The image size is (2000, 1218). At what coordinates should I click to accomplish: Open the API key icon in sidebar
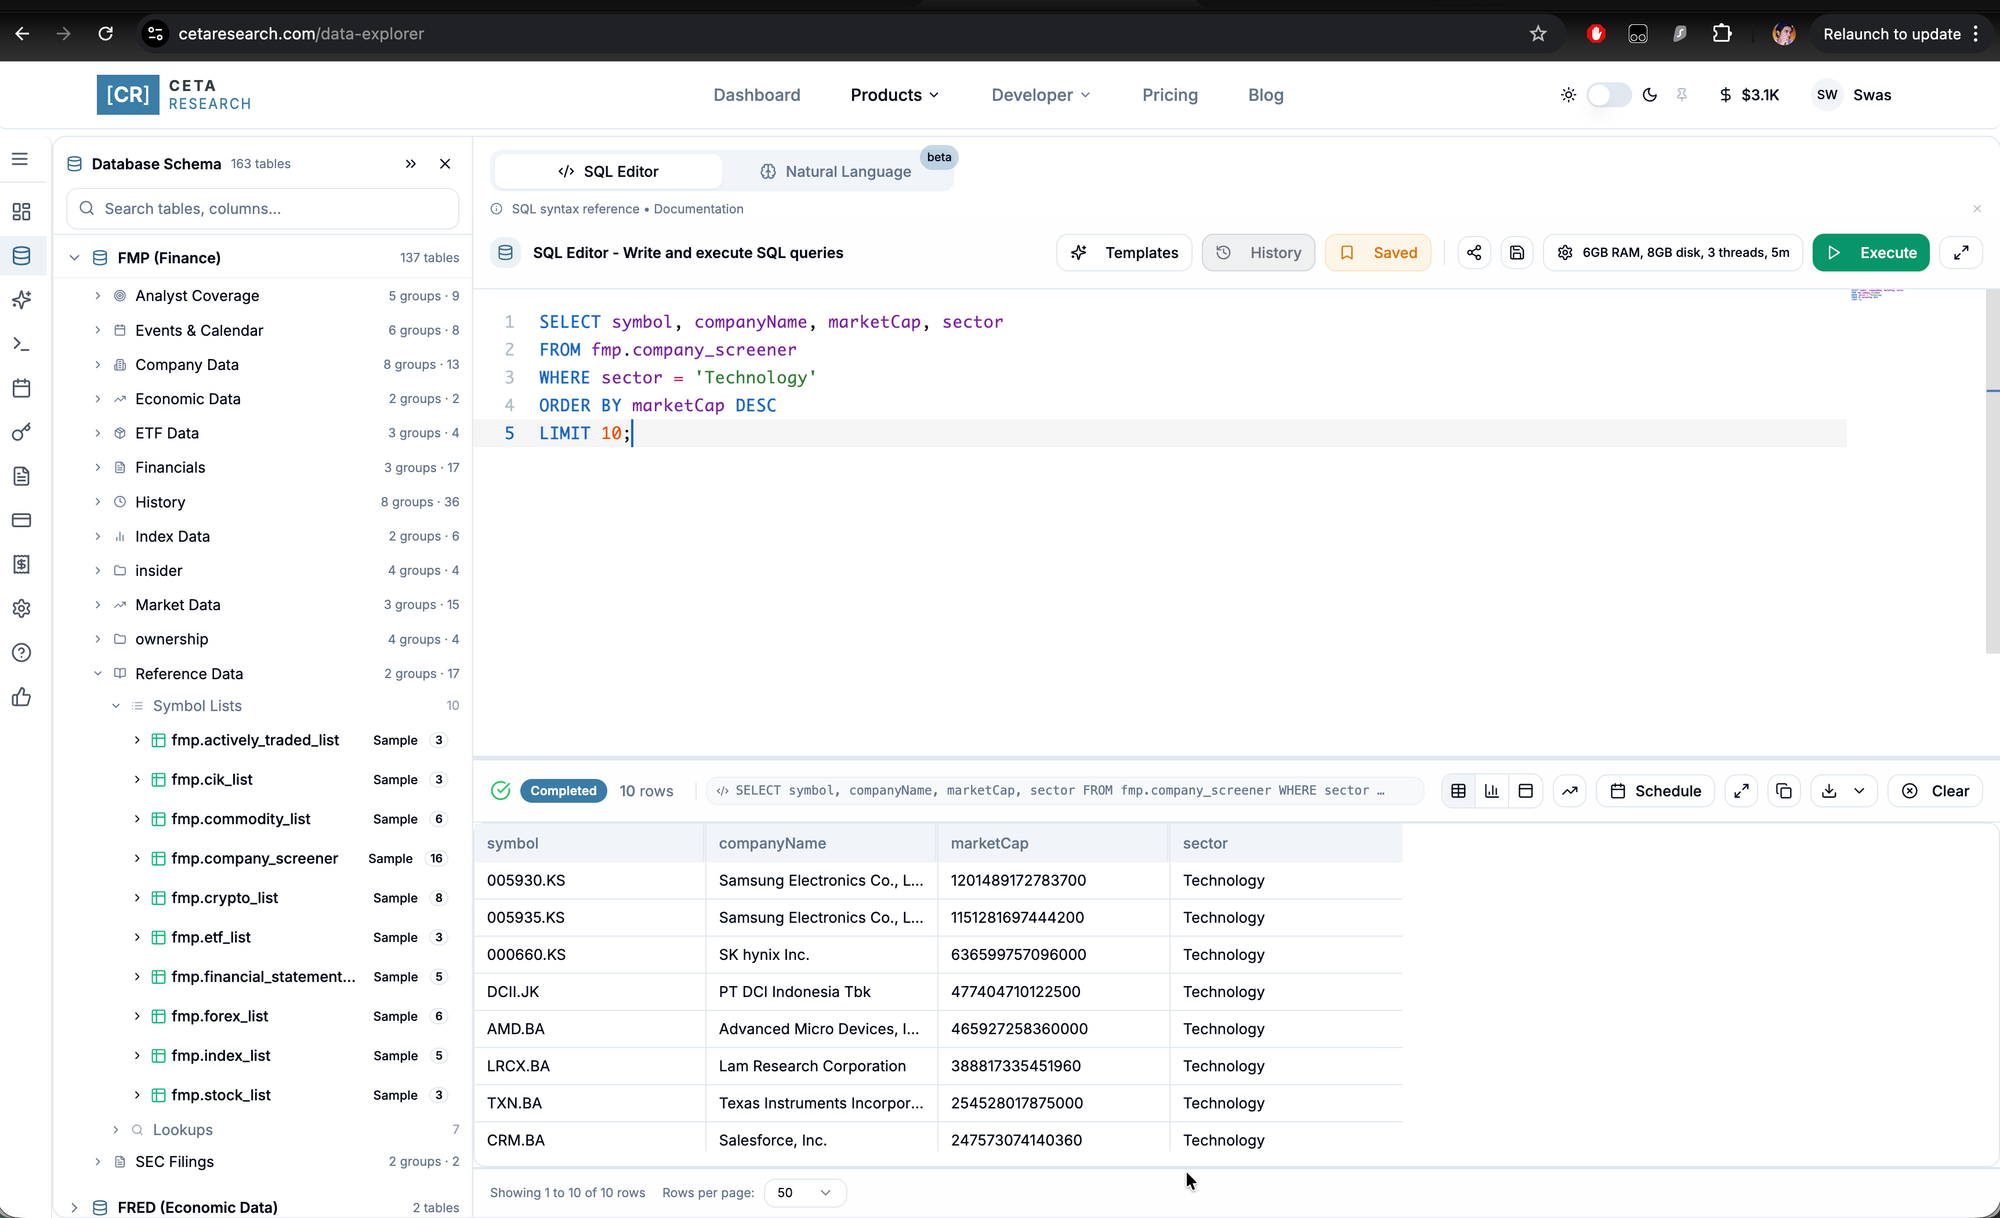[x=21, y=432]
